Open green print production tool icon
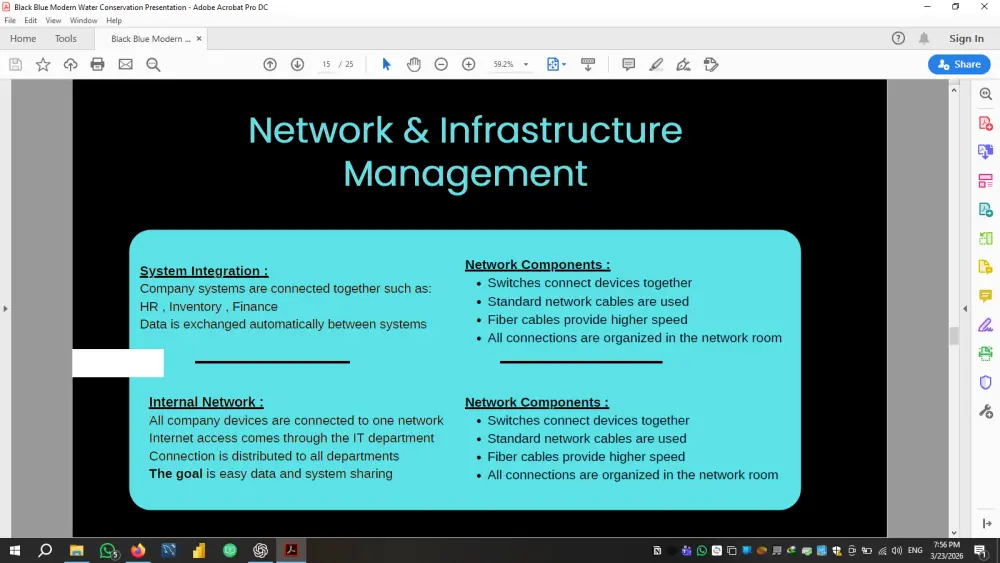Screen dimensions: 1000x563 985,353
